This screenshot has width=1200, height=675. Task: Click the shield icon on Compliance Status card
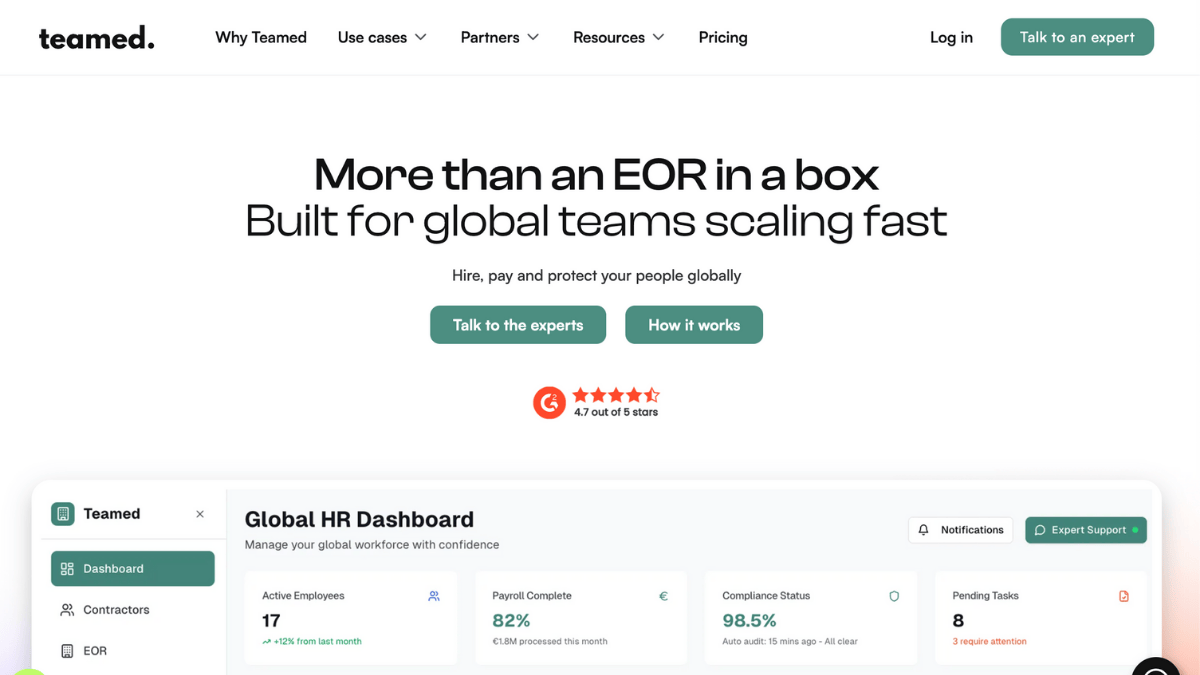tap(893, 595)
